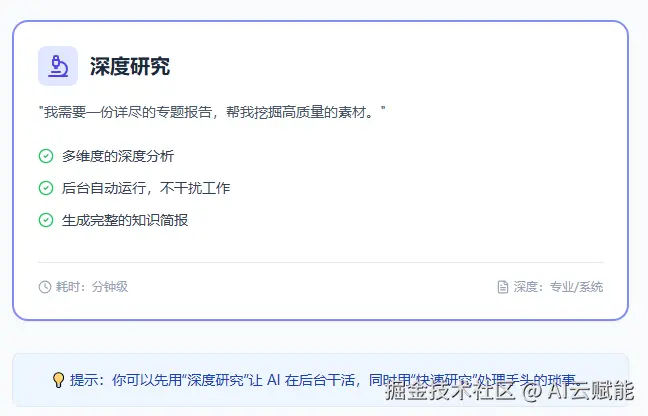Click the microscope icon beside 深度研究
Screen dimensions: 648x416
tap(58, 66)
